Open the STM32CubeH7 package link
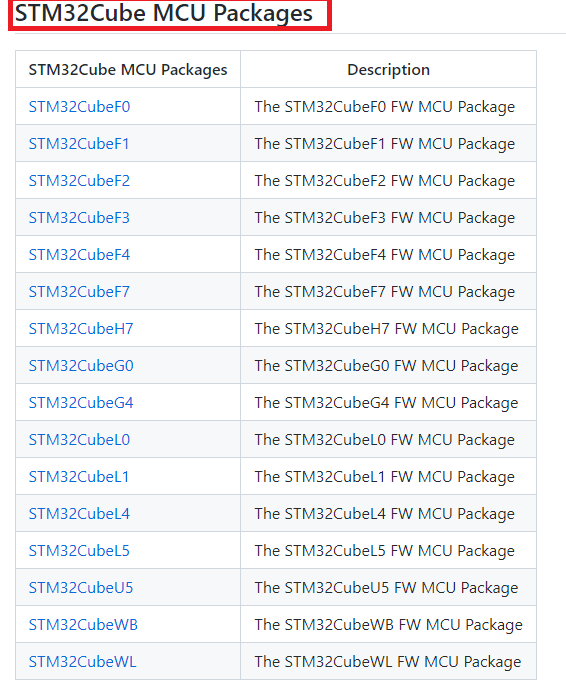This screenshot has width=566, height=696. (x=81, y=329)
